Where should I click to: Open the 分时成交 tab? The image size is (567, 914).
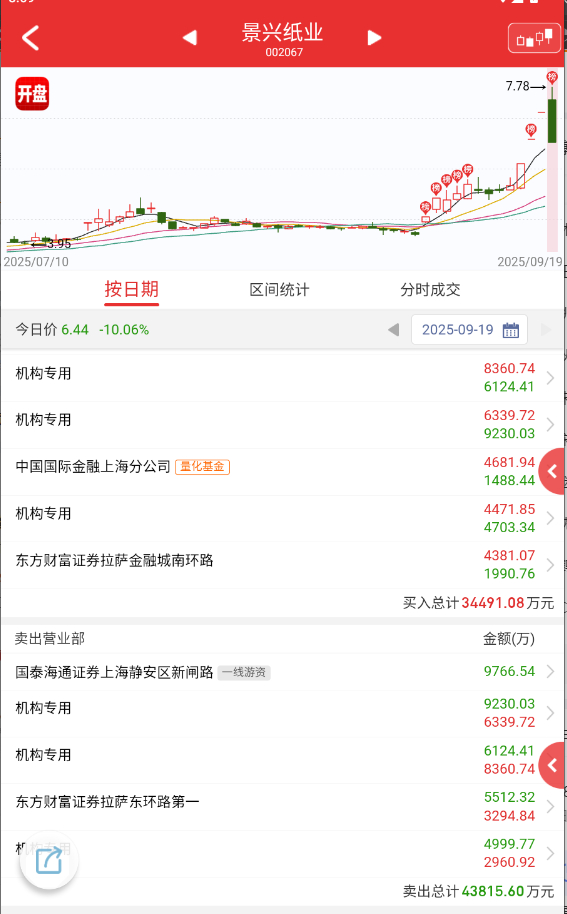(x=430, y=290)
